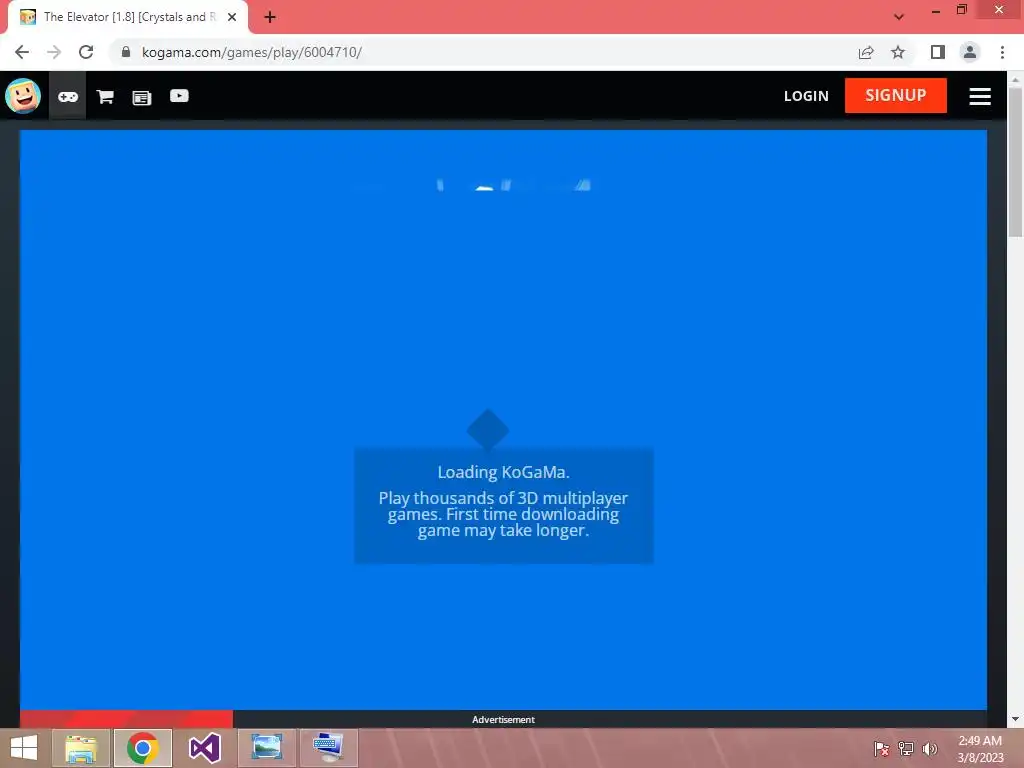Click the Loading KoGaMa message box
The height and width of the screenshot is (768, 1024).
point(504,504)
